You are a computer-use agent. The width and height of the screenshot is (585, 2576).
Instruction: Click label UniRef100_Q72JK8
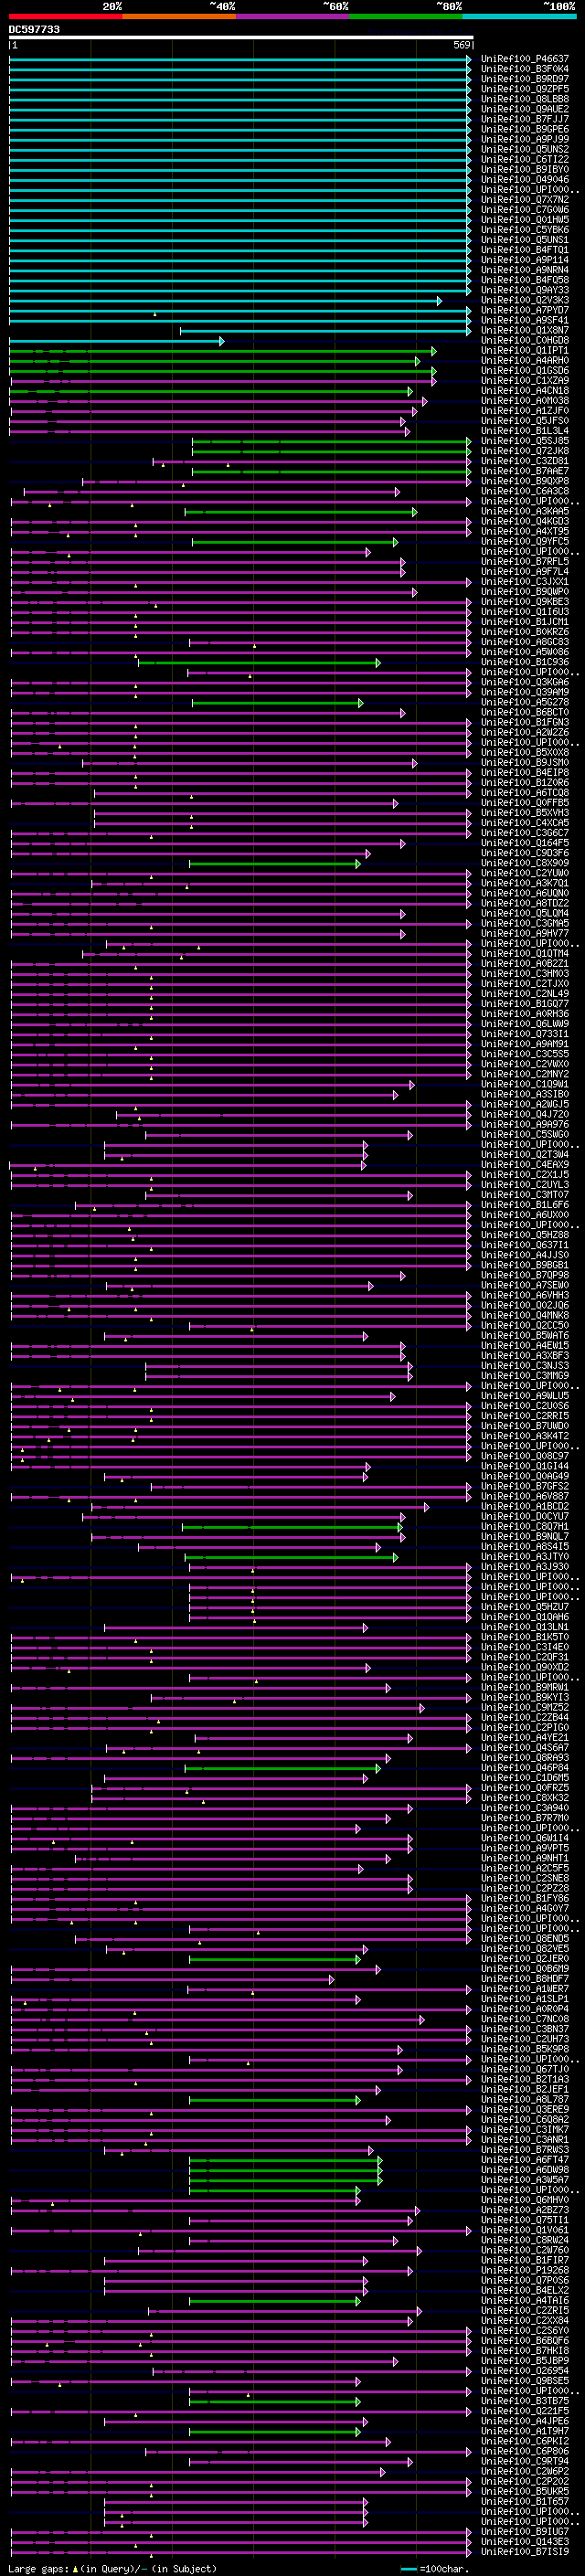click(525, 451)
